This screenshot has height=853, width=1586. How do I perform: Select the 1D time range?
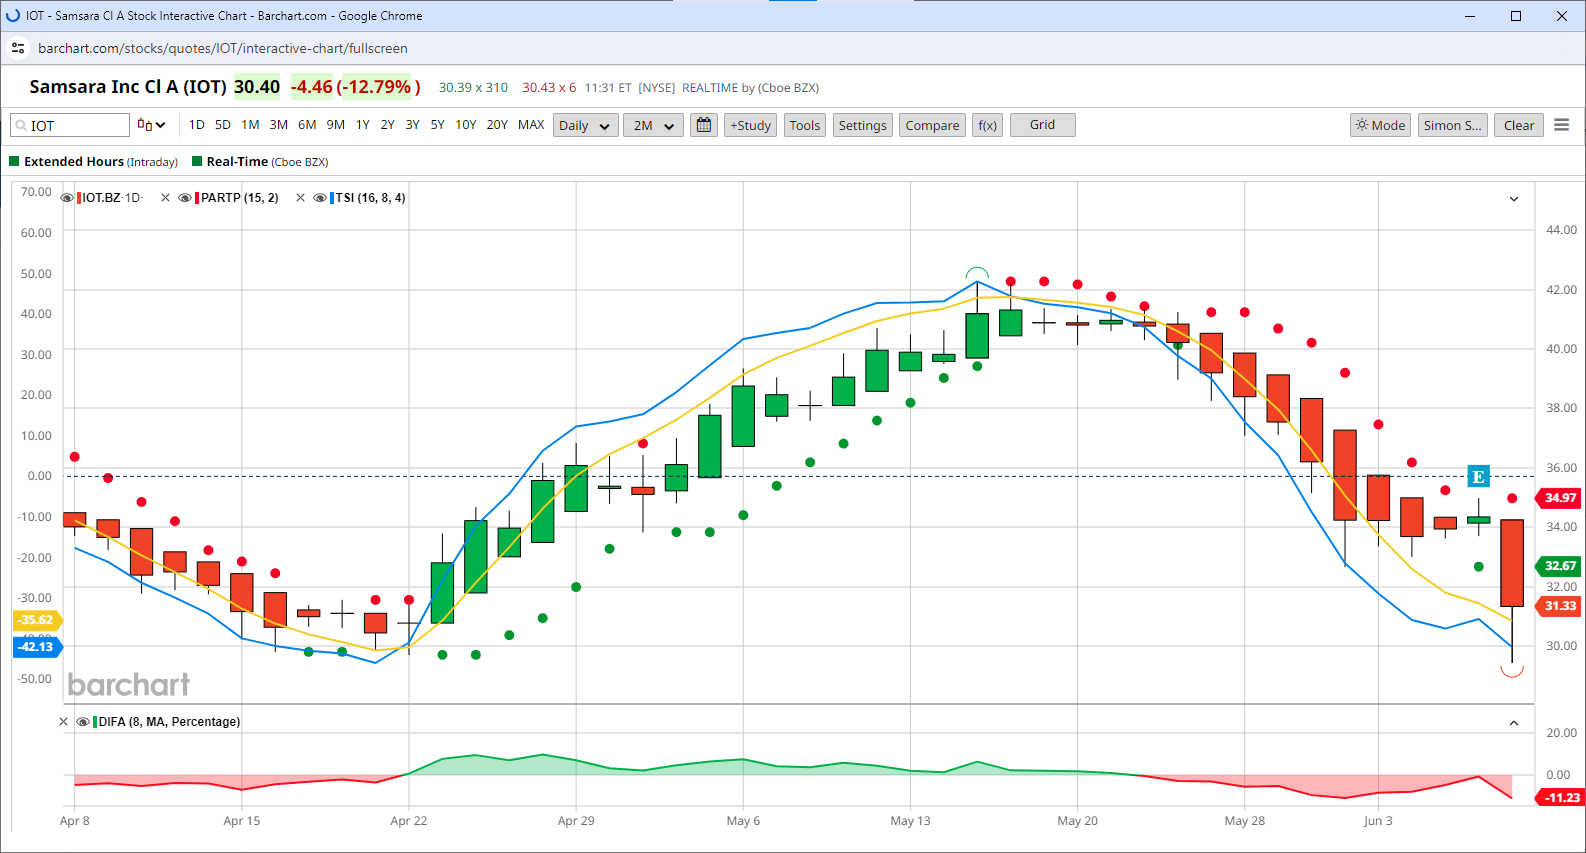tap(197, 125)
